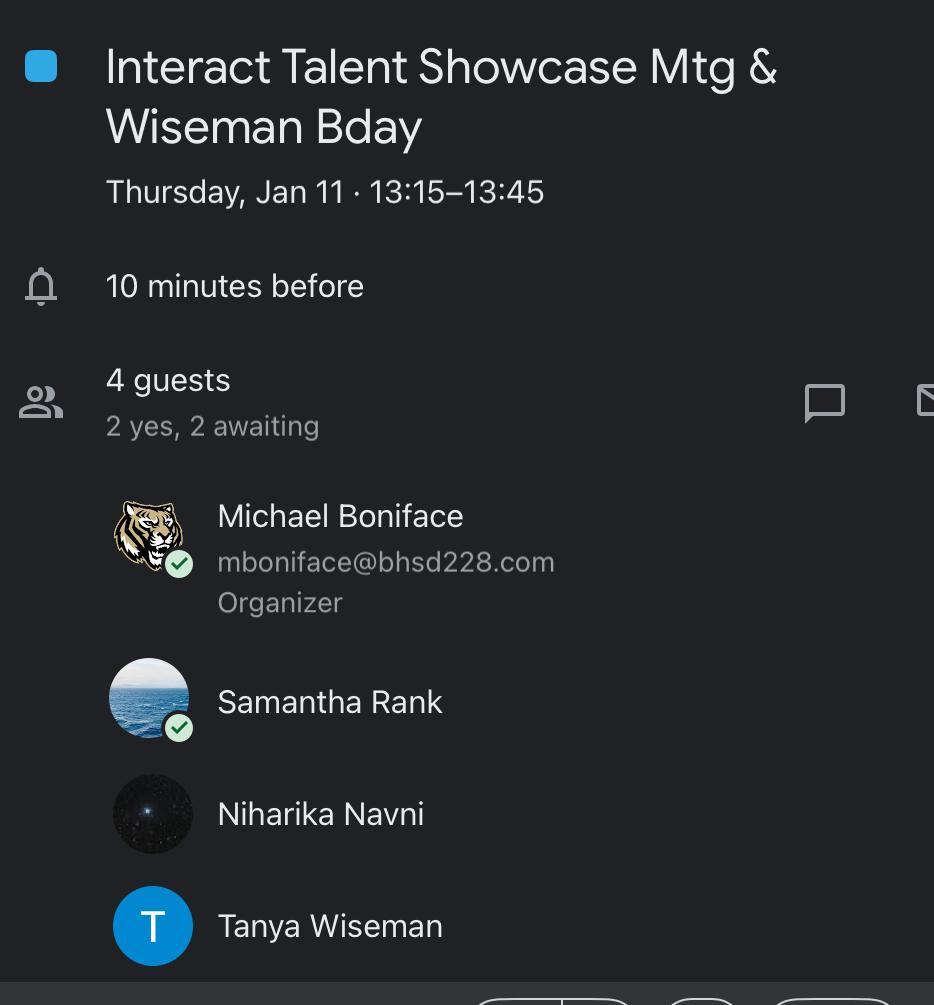Open the guest chat message icon
This screenshot has height=1005, width=934.
(825, 403)
